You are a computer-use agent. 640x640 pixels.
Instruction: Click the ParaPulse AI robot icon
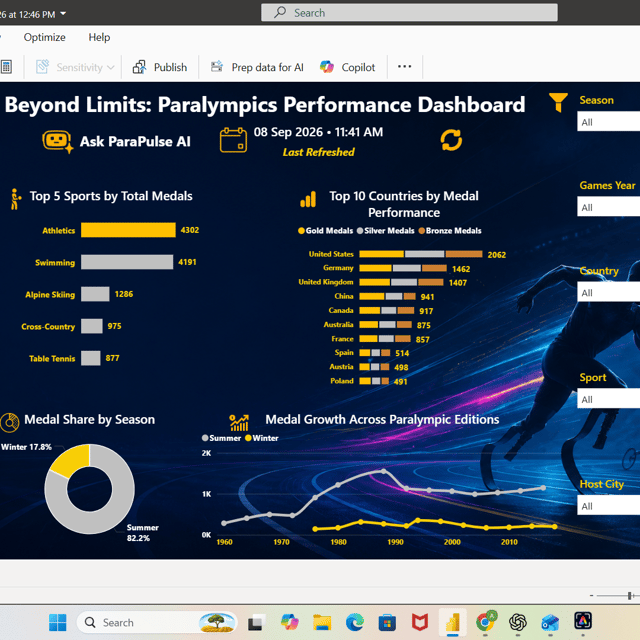[57, 142]
